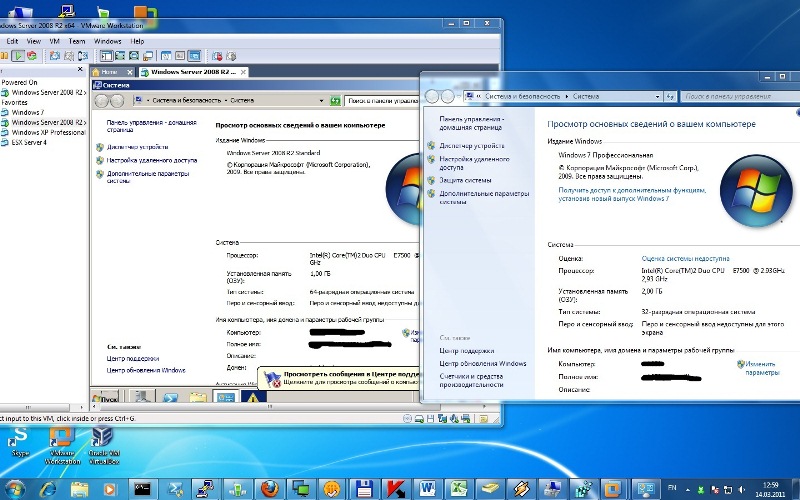Open Microsoft Word from the taskbar
800x500 pixels.
coord(425,487)
